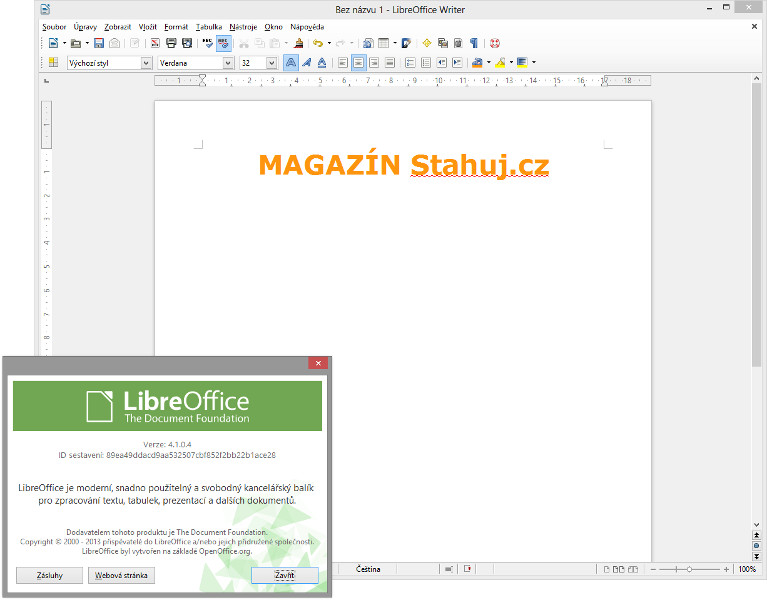Click the Increase Indent icon
Image resolution: width=767 pixels, height=600 pixels.
click(x=457, y=63)
